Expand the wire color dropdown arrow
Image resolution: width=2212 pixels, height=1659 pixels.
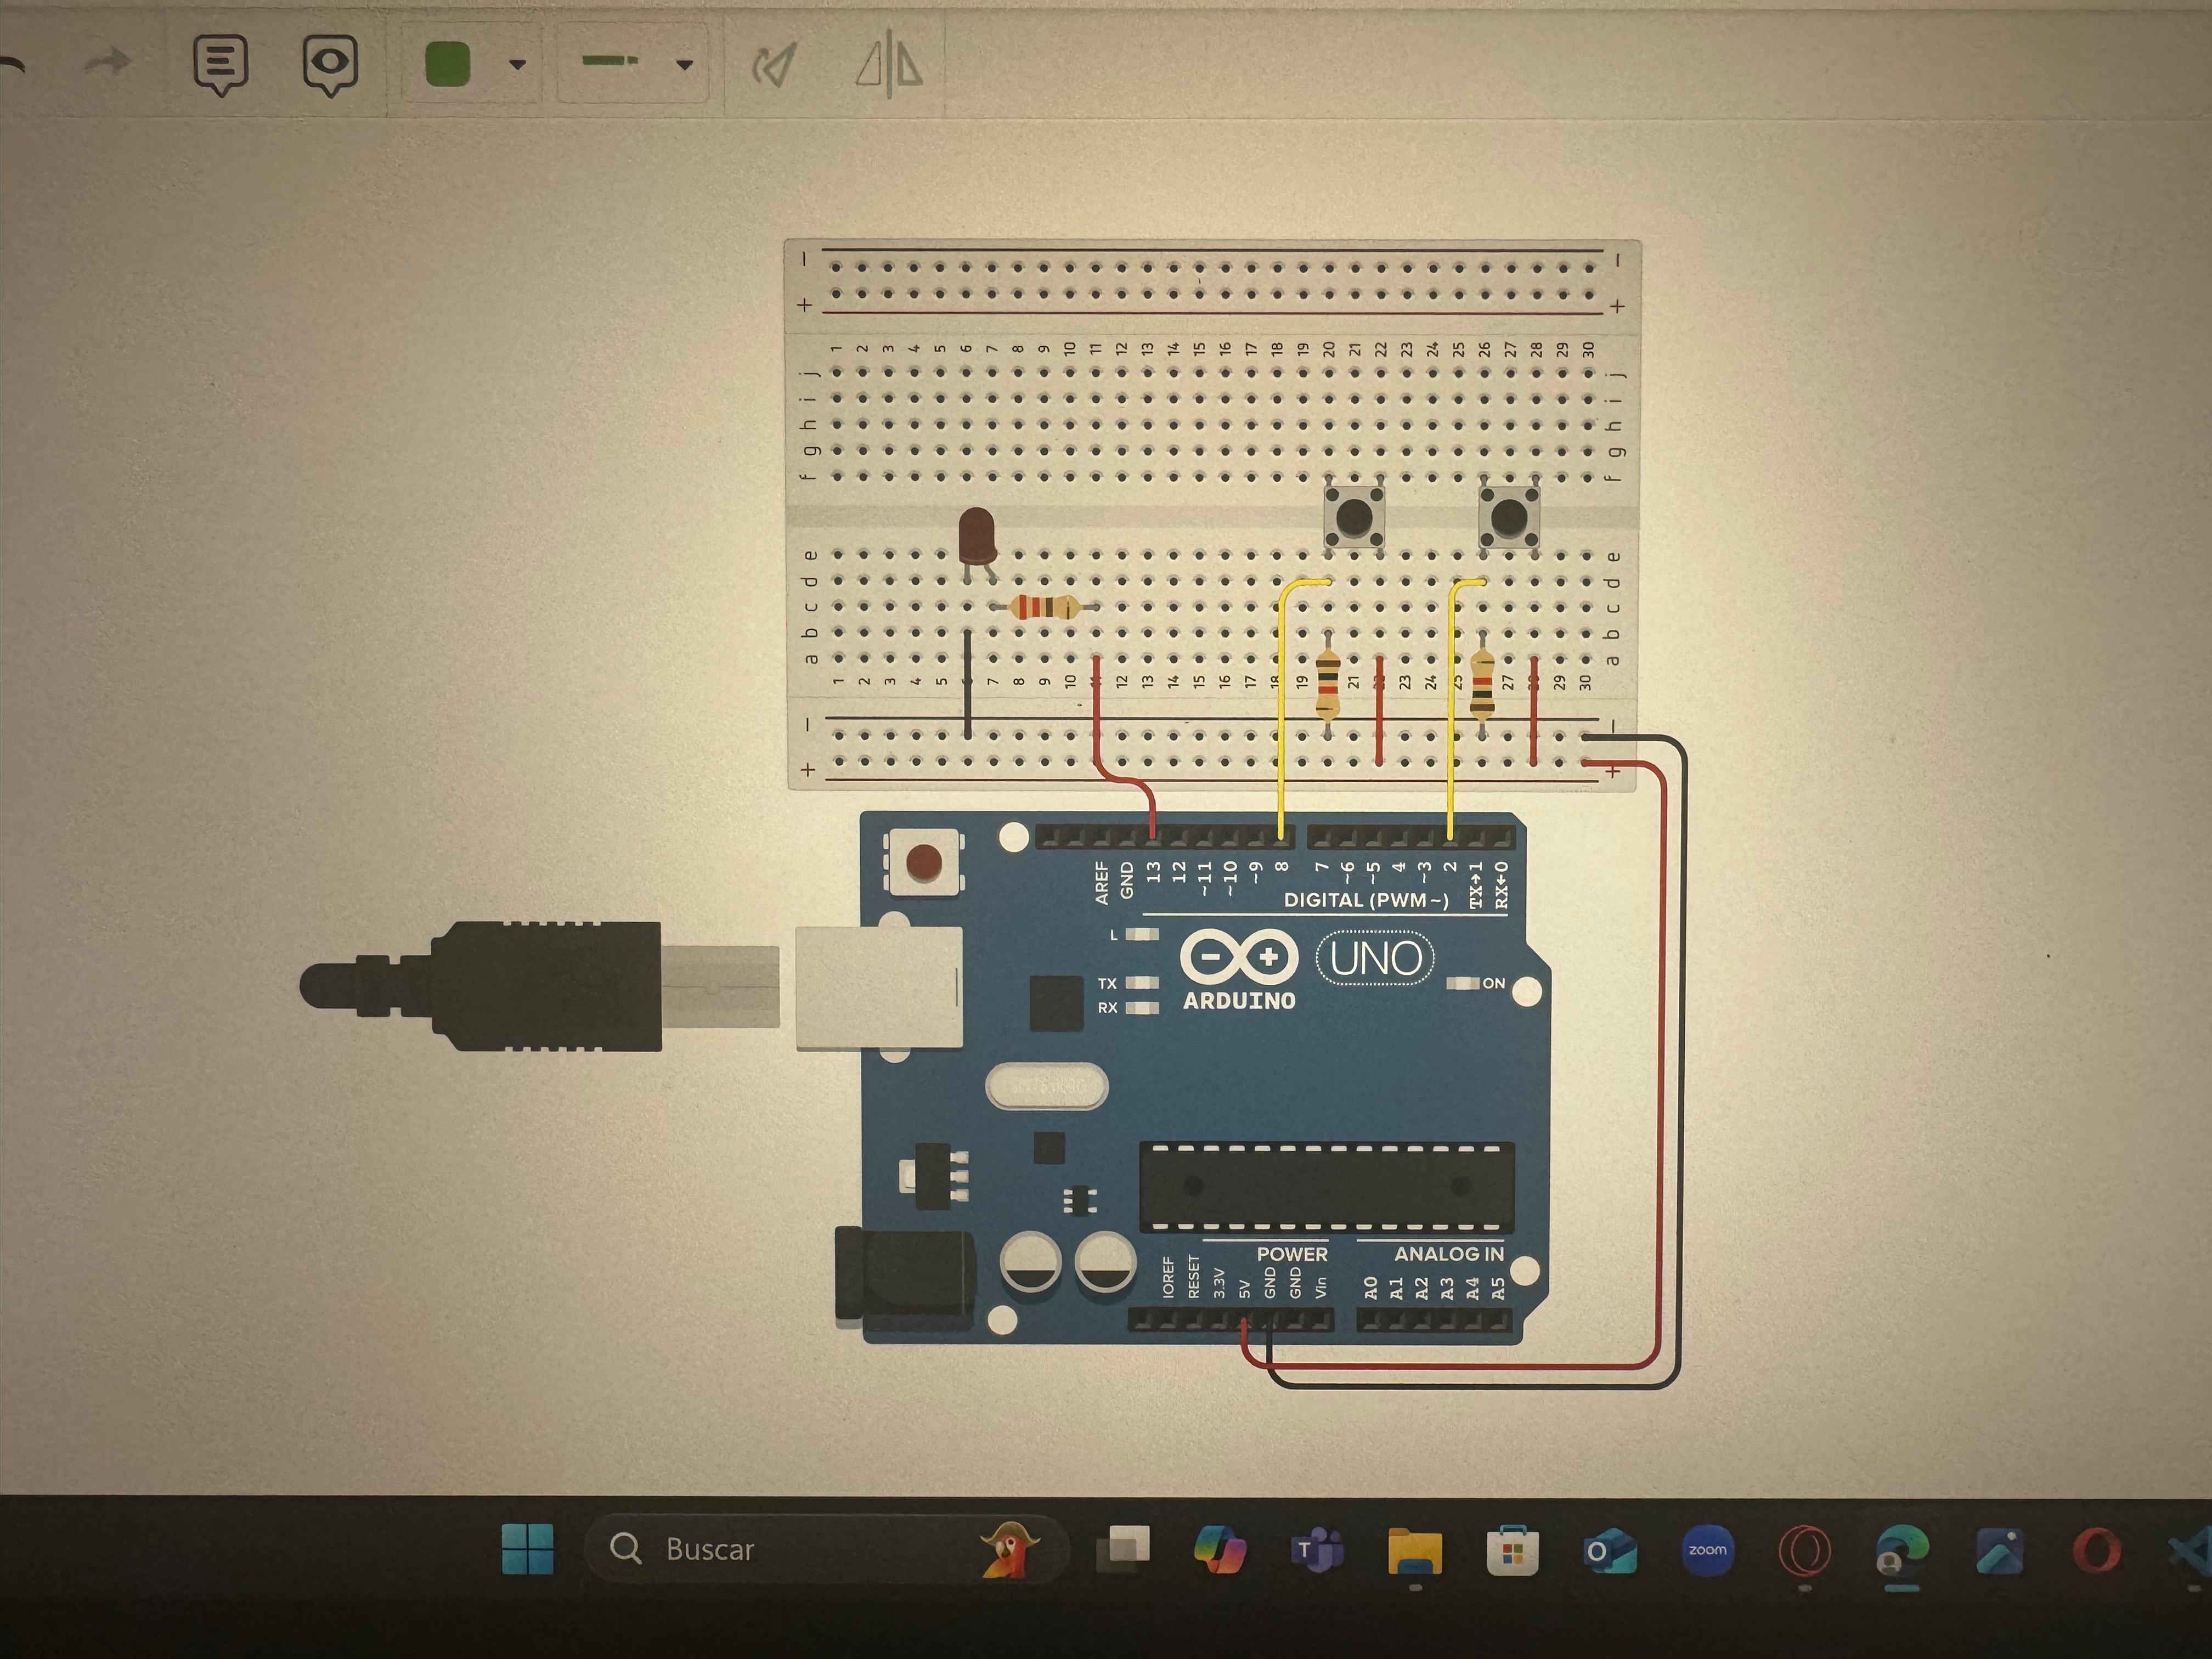tap(517, 65)
